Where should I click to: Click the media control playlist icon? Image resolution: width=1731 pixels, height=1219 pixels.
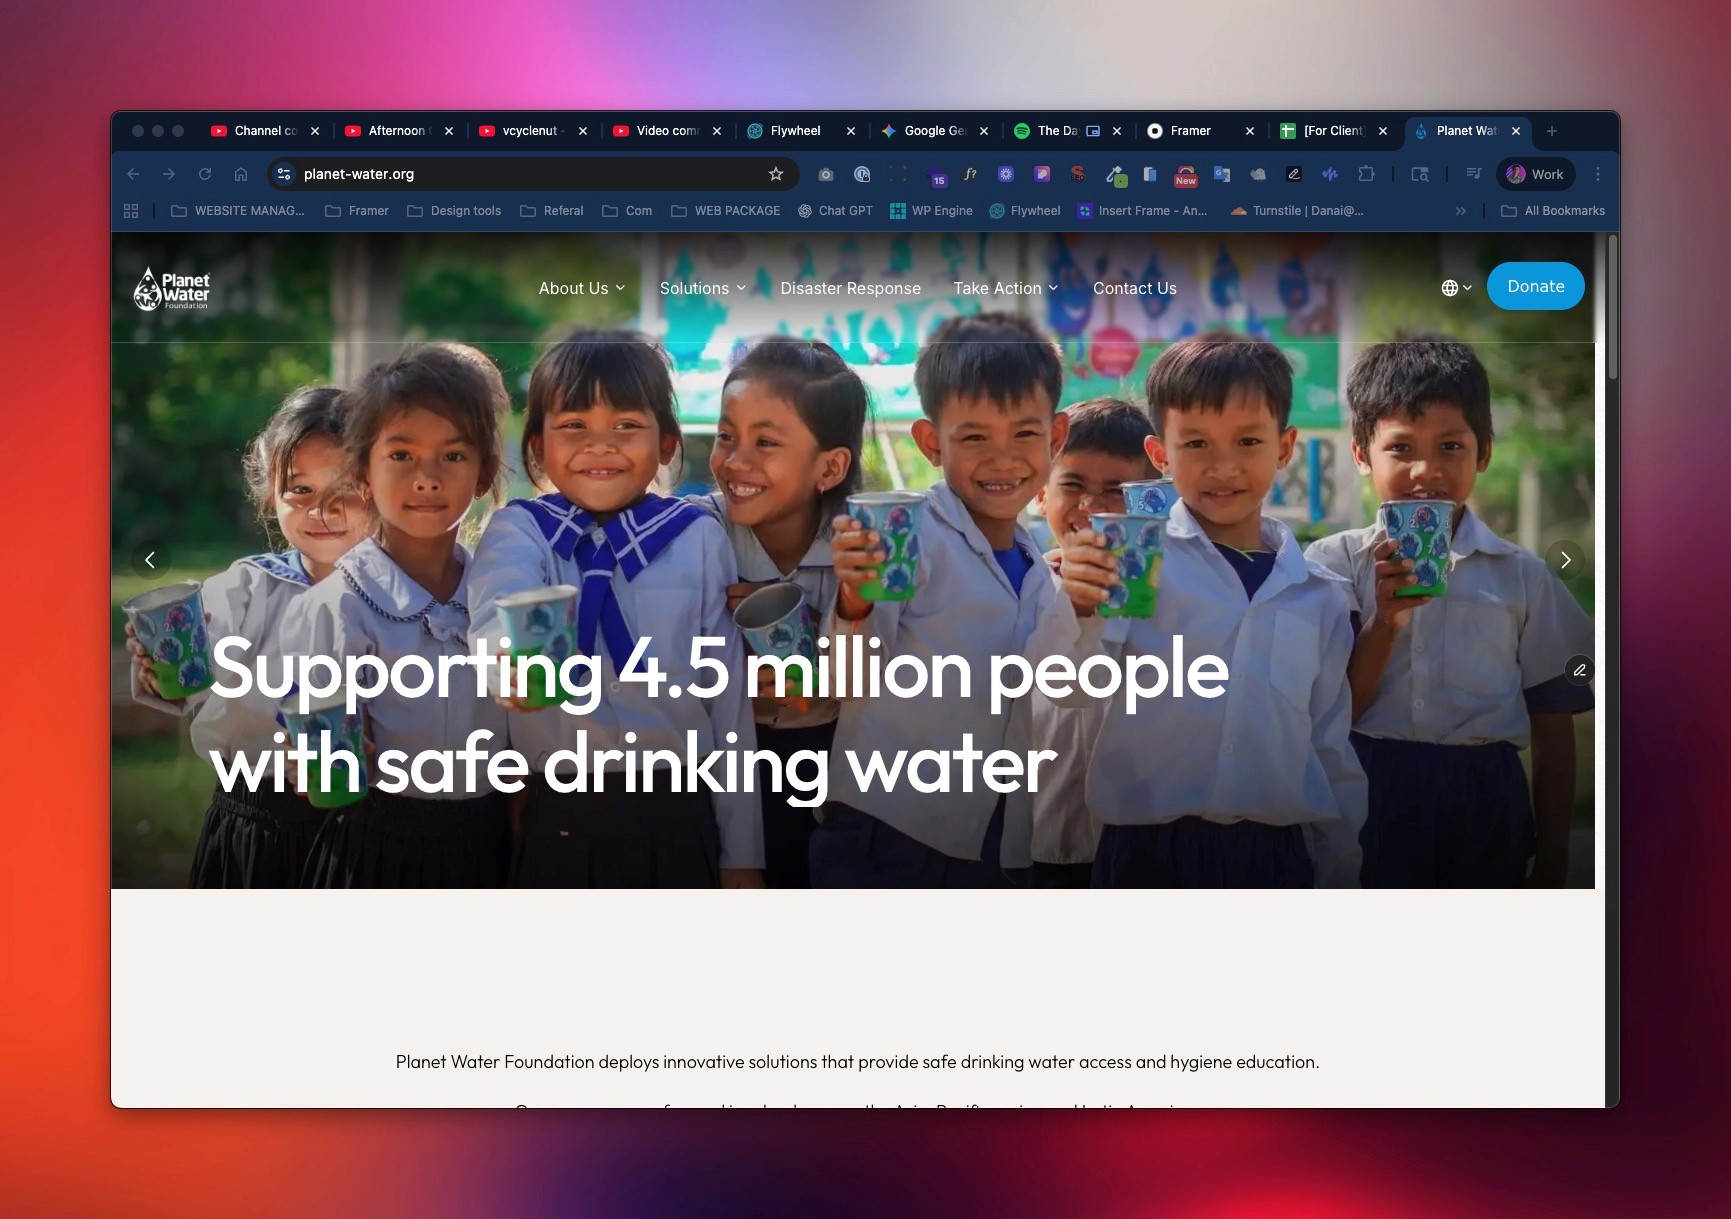coord(1474,174)
